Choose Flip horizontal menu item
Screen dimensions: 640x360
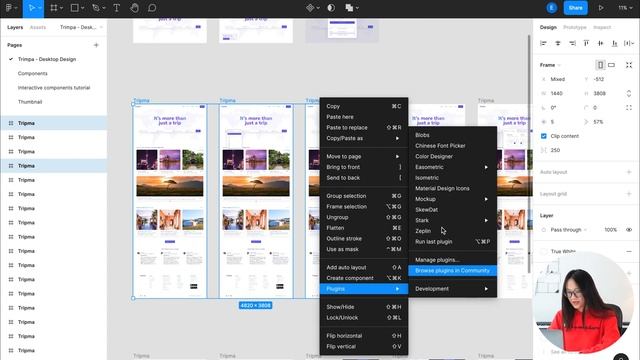[x=364, y=336]
